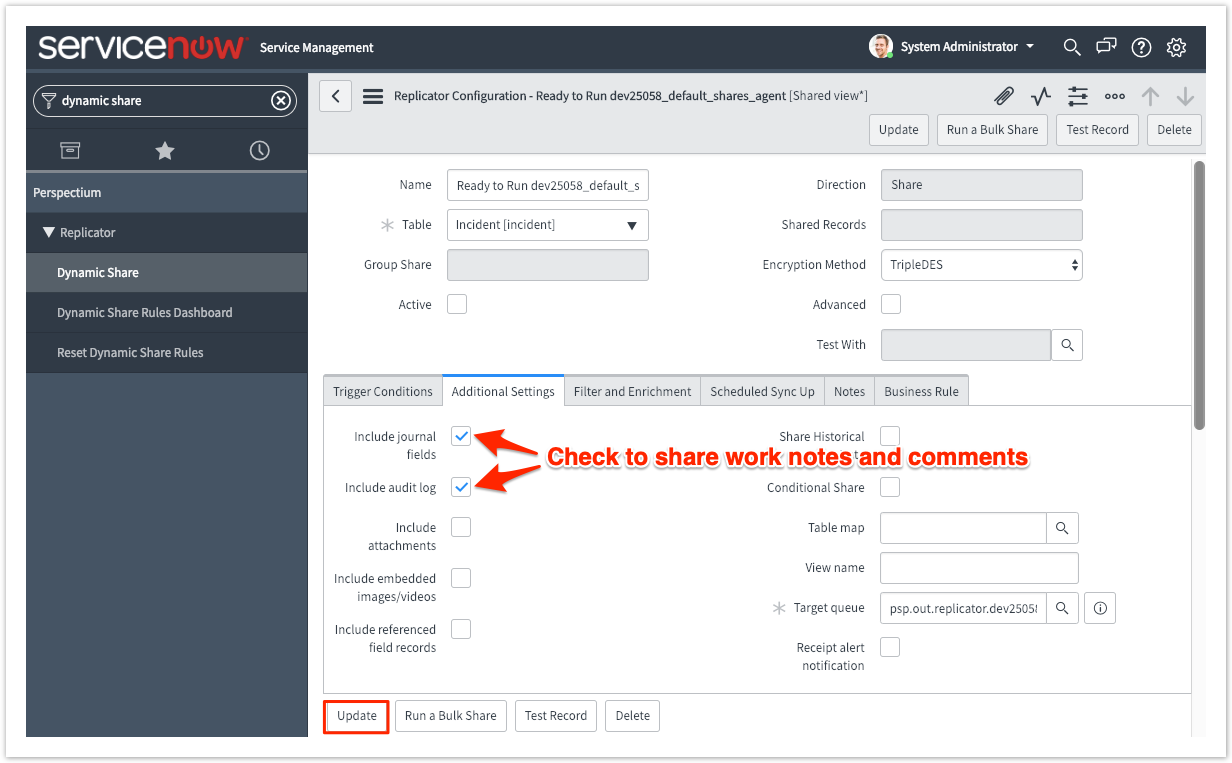Click top Test Record button
Screen dimensions: 1232x763
point(1097,129)
